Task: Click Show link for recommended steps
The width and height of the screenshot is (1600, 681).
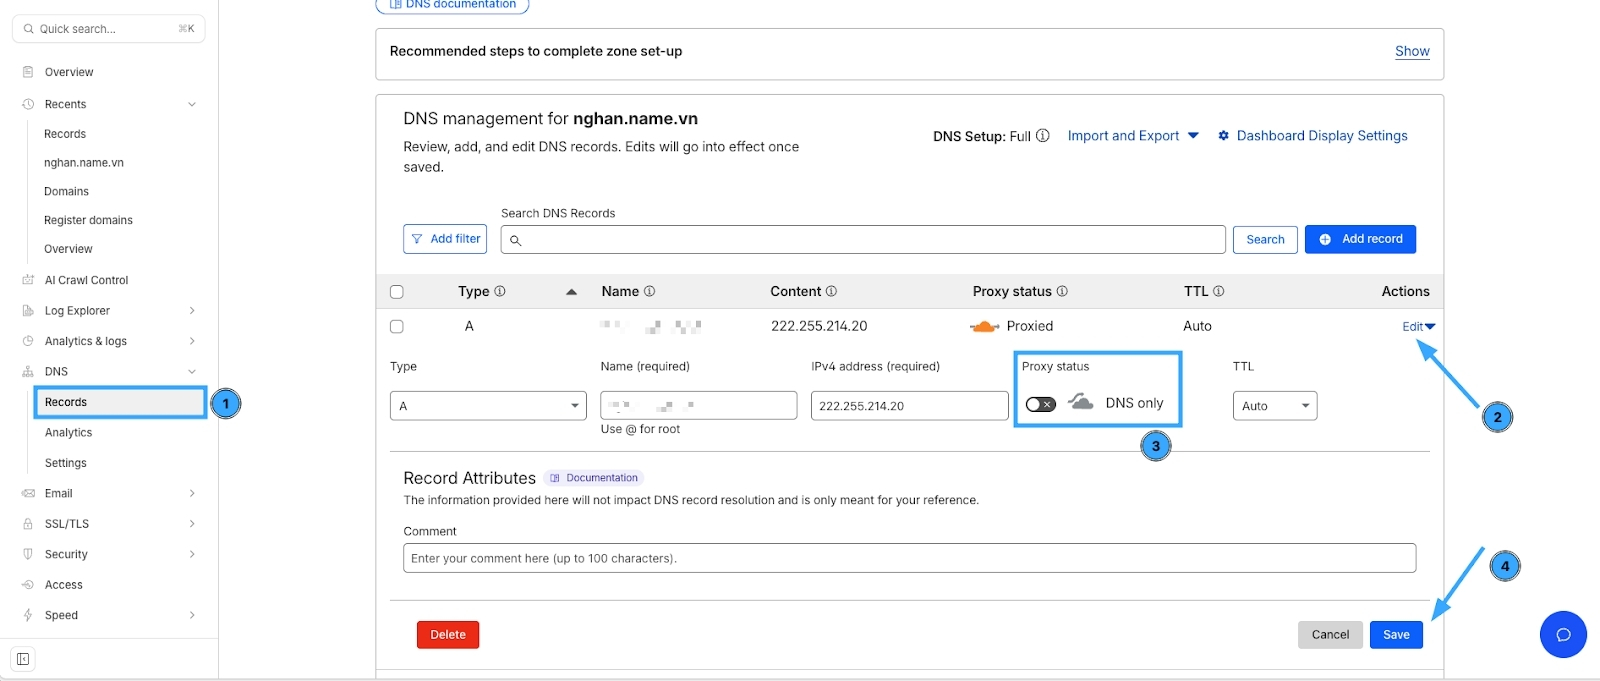Action: point(1411,51)
